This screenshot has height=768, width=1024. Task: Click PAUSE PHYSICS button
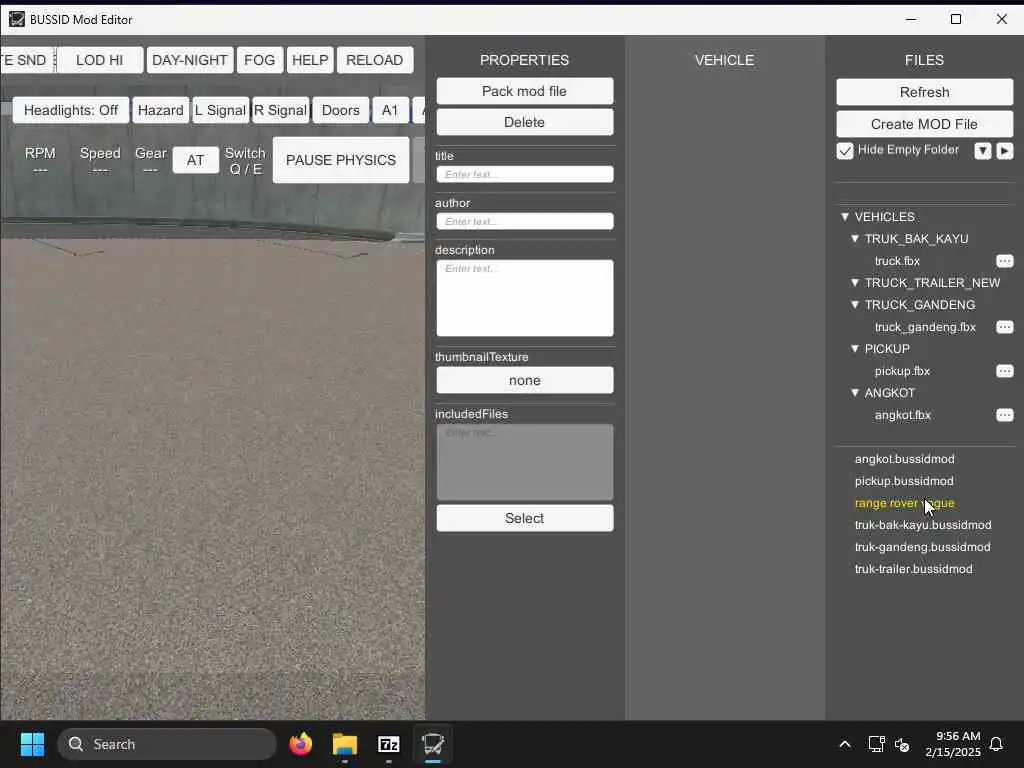(341, 160)
